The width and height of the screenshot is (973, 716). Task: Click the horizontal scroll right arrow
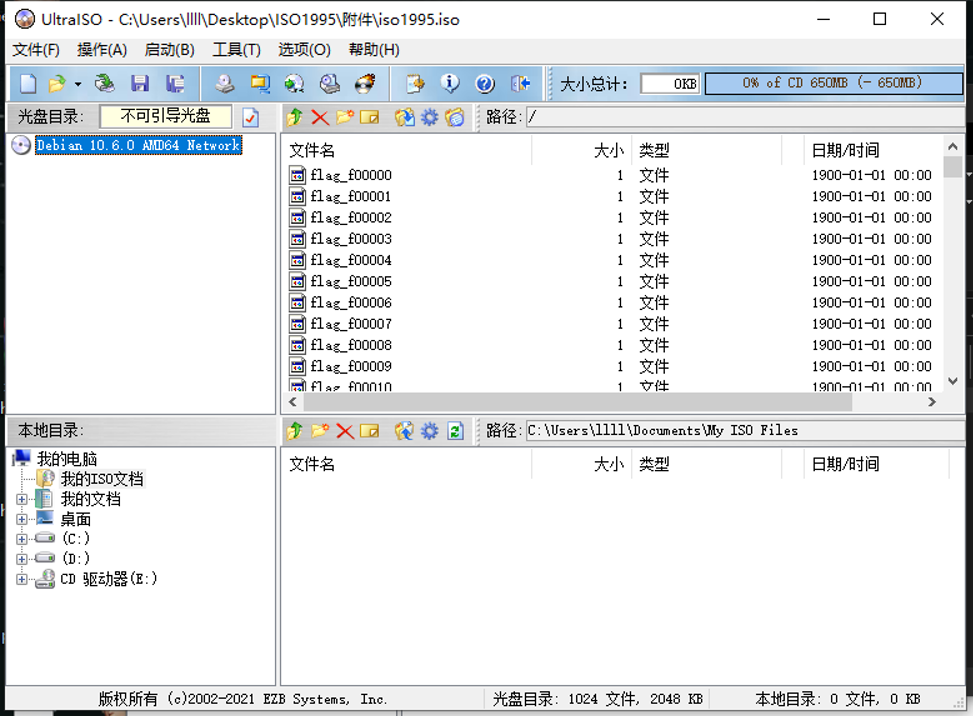click(931, 402)
